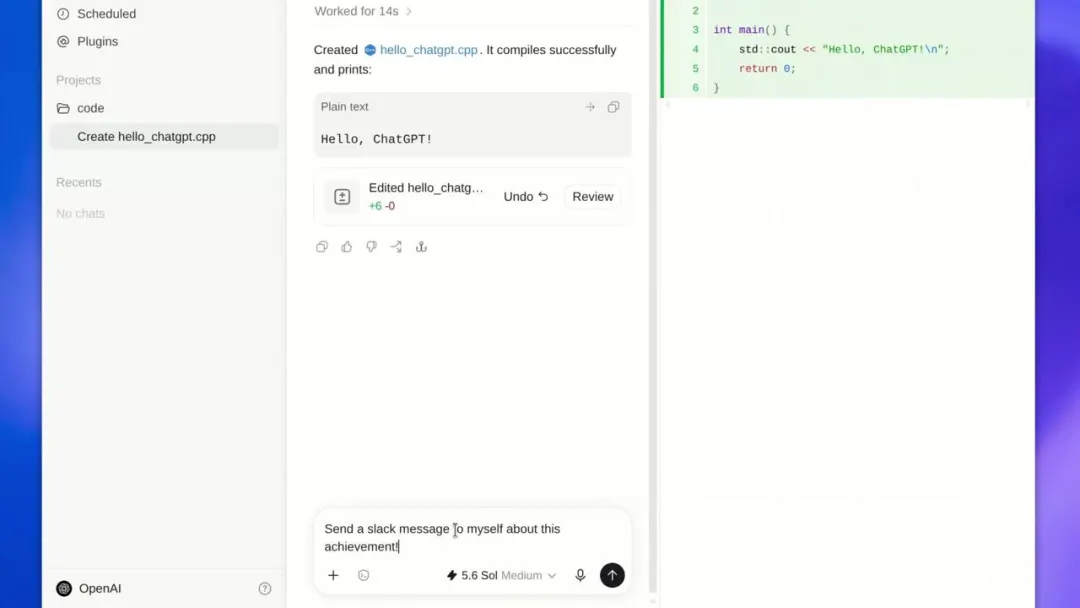Open the help question mark icon

coord(264,588)
